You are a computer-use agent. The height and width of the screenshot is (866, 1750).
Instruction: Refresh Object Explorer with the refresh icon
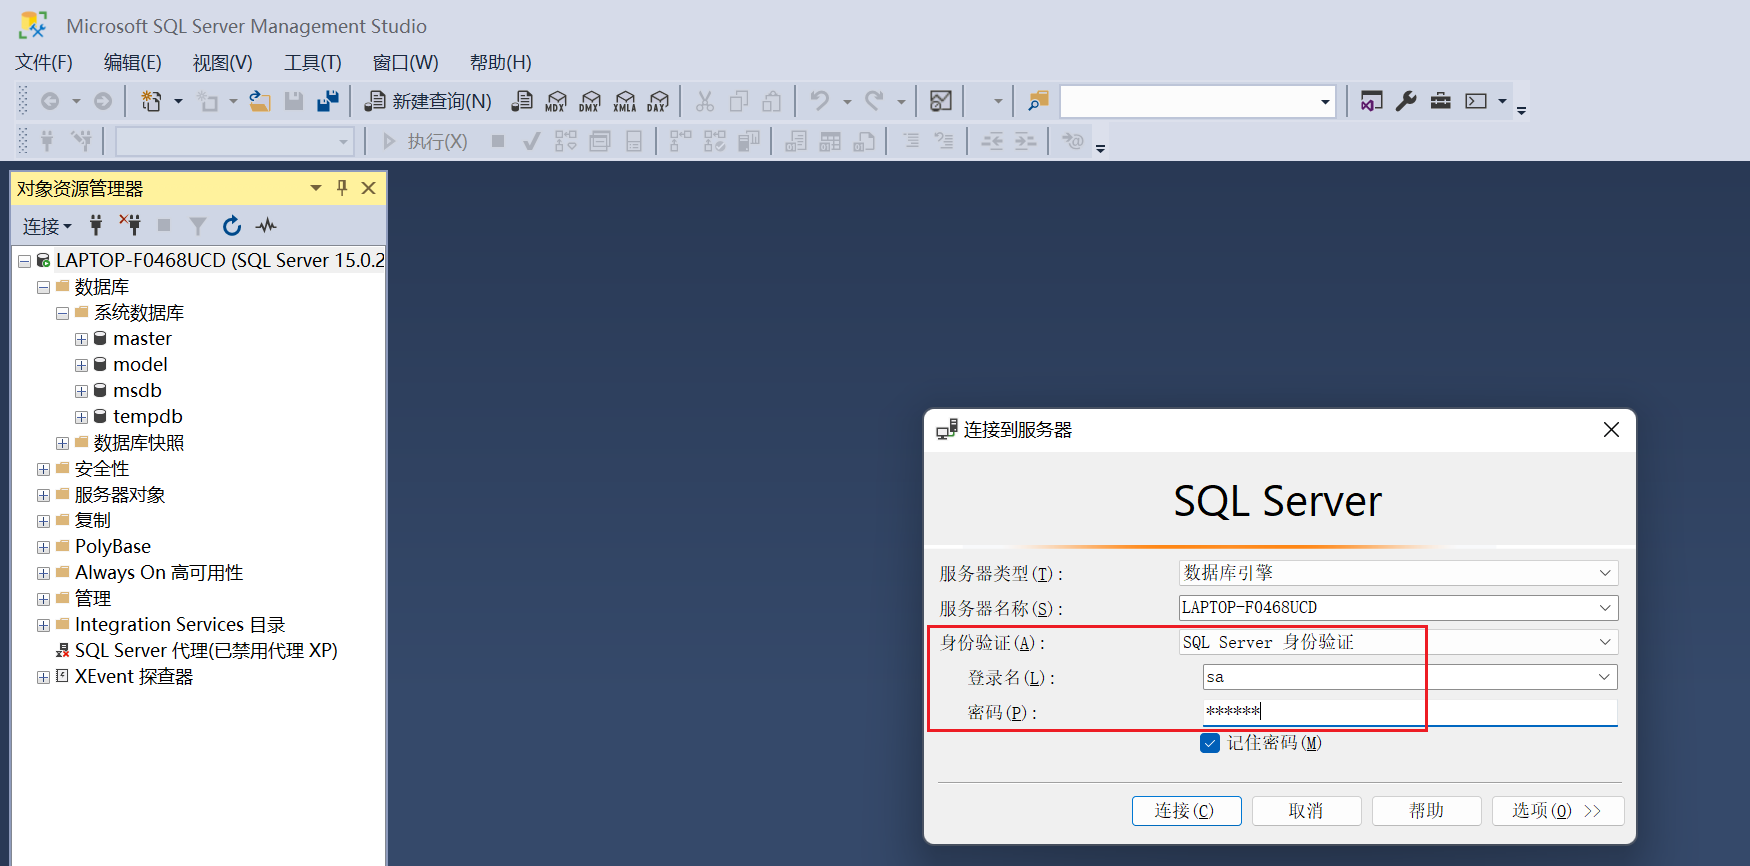coord(232,226)
